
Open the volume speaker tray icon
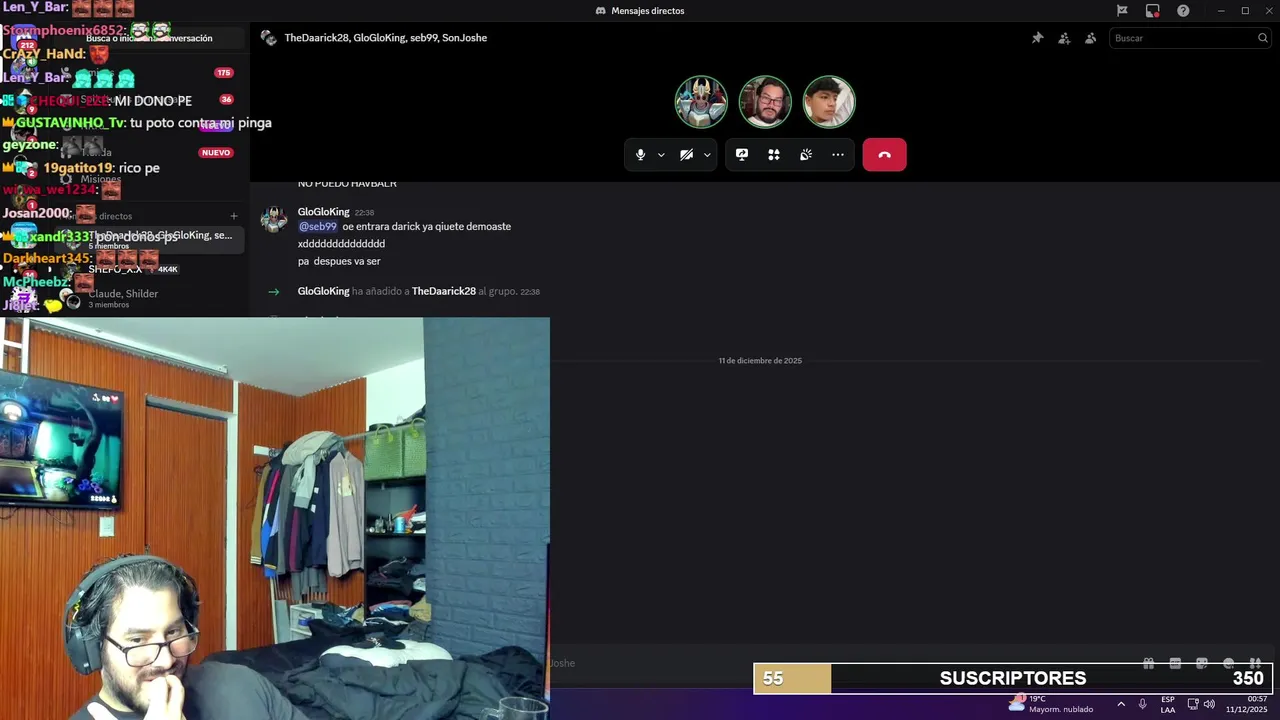point(1210,704)
